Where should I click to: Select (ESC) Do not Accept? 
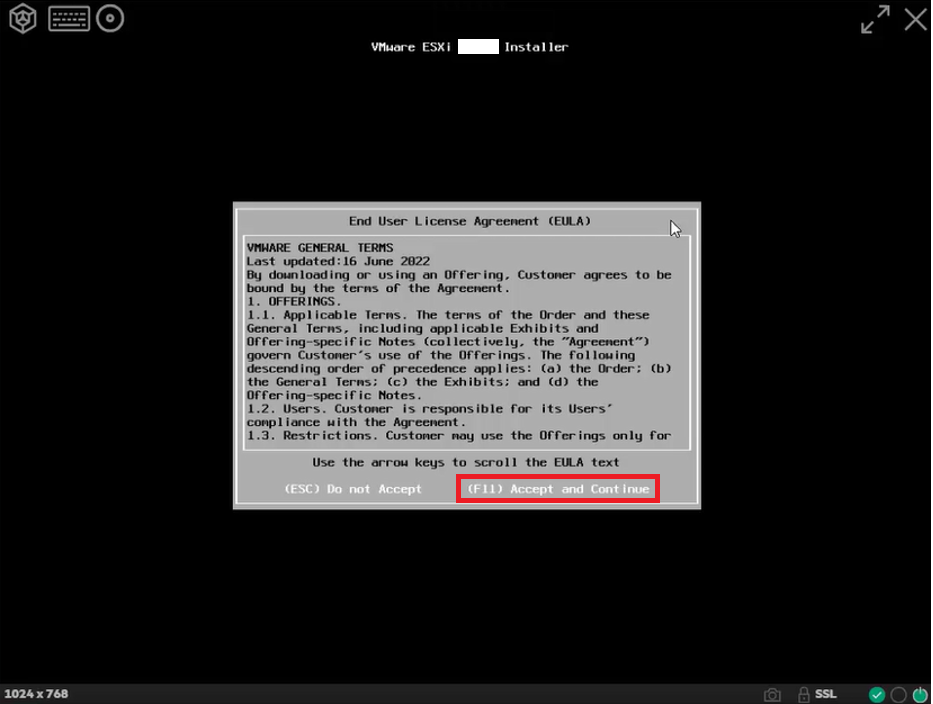(353, 489)
